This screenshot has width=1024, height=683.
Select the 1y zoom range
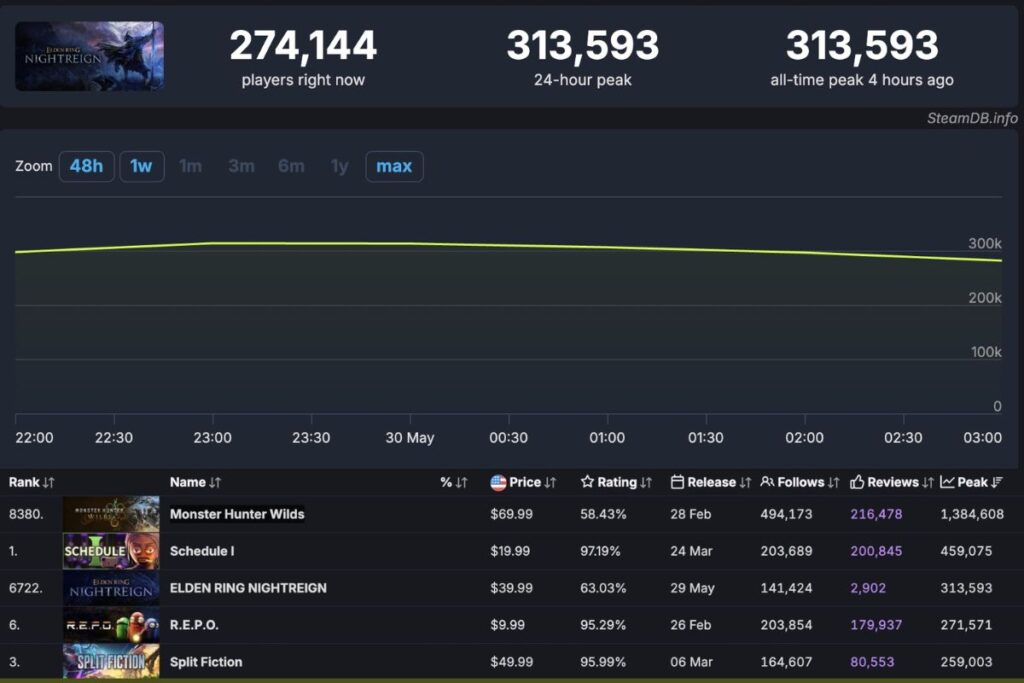coord(340,167)
